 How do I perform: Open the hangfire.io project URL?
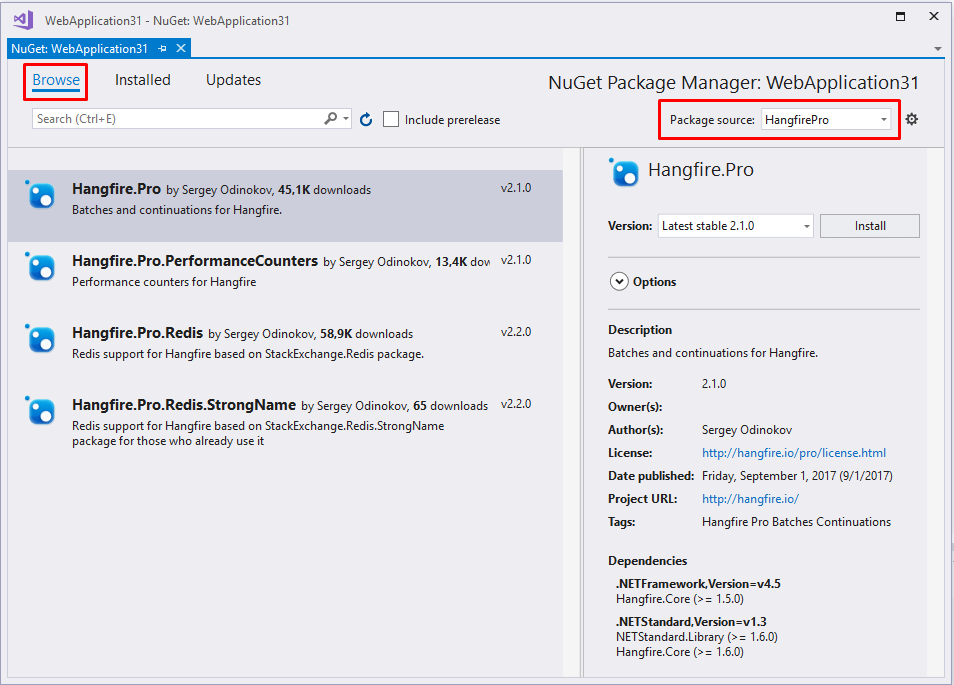tap(750, 499)
